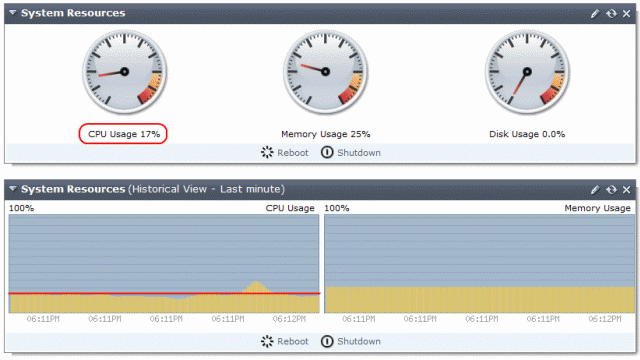Click the Memory Usage history chart
The image size is (640, 360).
[x=479, y=264]
